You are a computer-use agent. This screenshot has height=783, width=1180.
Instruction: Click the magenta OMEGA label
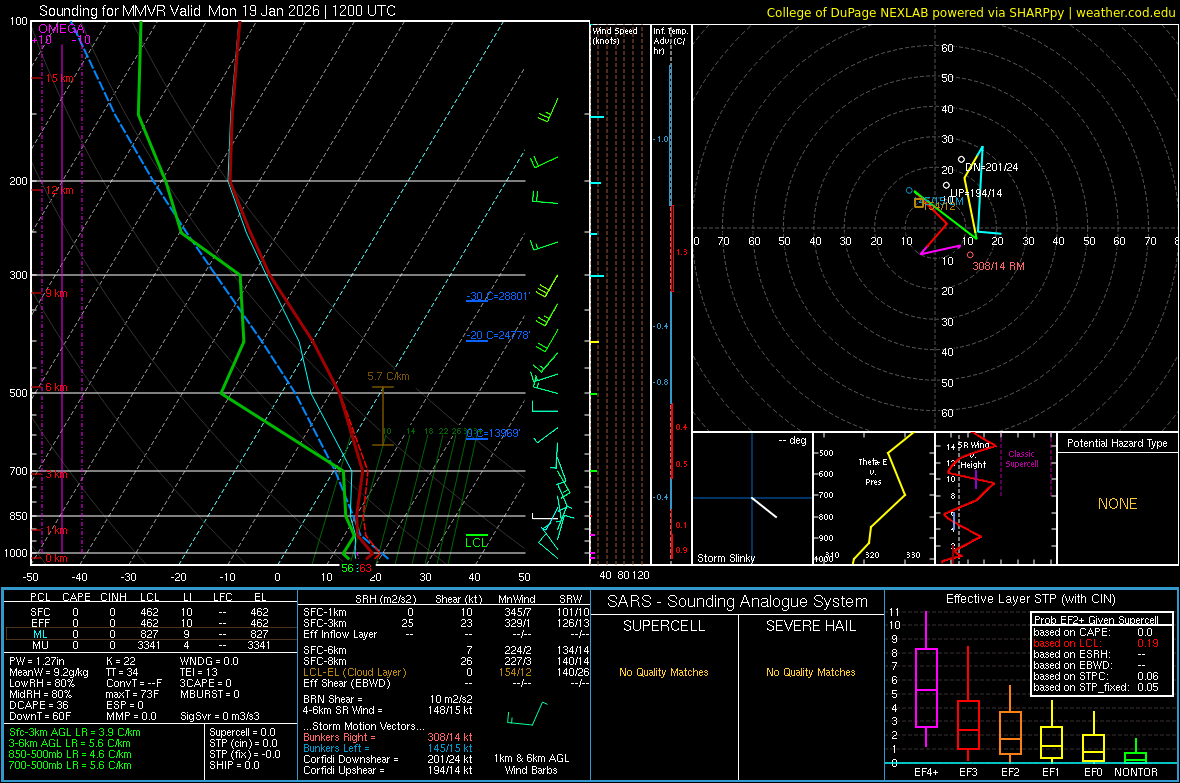62,29
